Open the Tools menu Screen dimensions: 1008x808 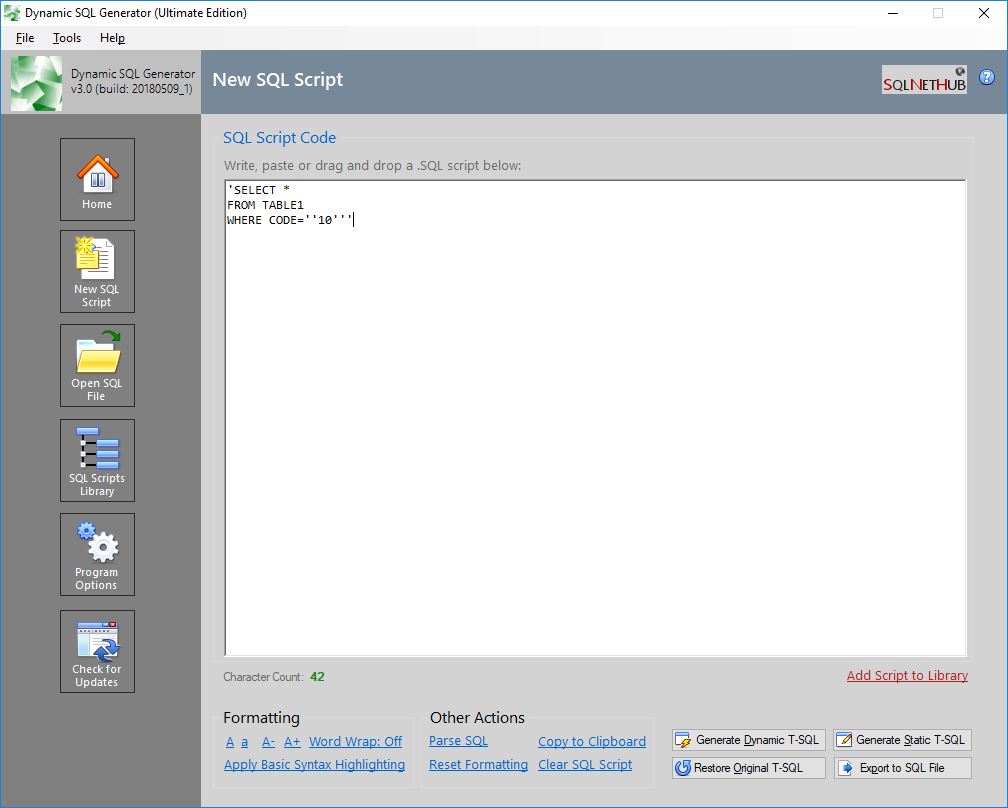67,38
